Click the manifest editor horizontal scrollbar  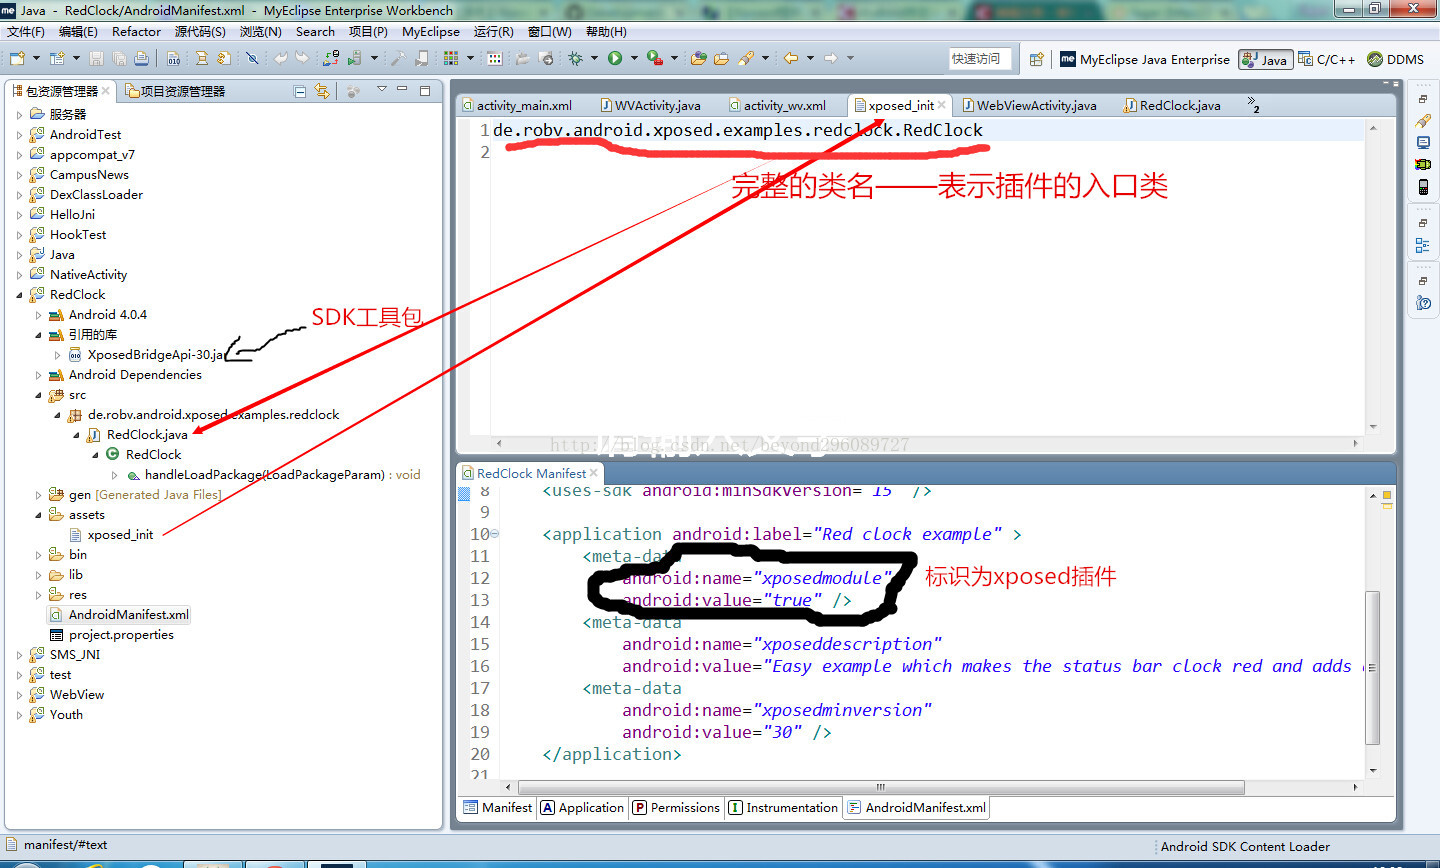pyautogui.click(x=880, y=787)
